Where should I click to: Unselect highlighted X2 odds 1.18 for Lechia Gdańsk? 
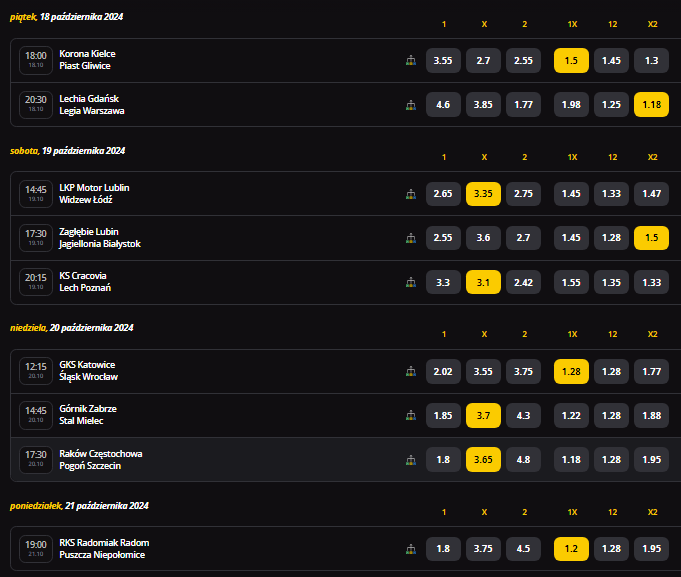(x=651, y=104)
